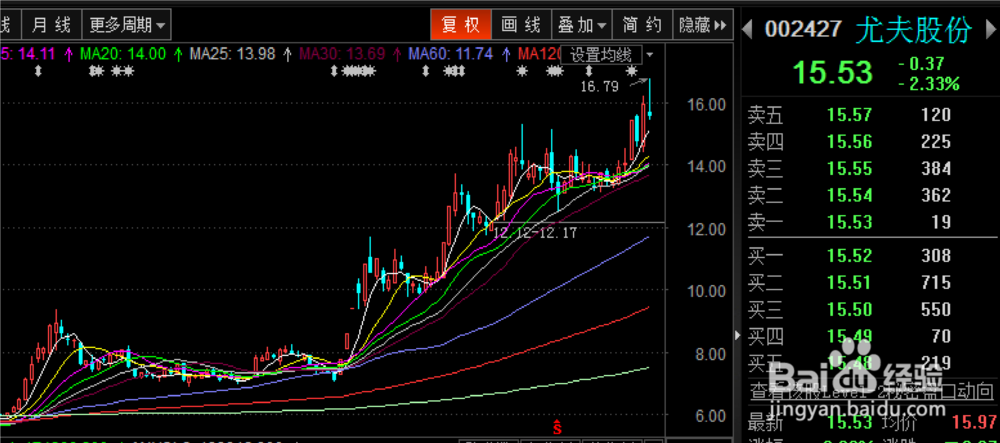The image size is (1000, 443).
Task: Switch to 简约 simplified view
Action: pyautogui.click(x=642, y=25)
